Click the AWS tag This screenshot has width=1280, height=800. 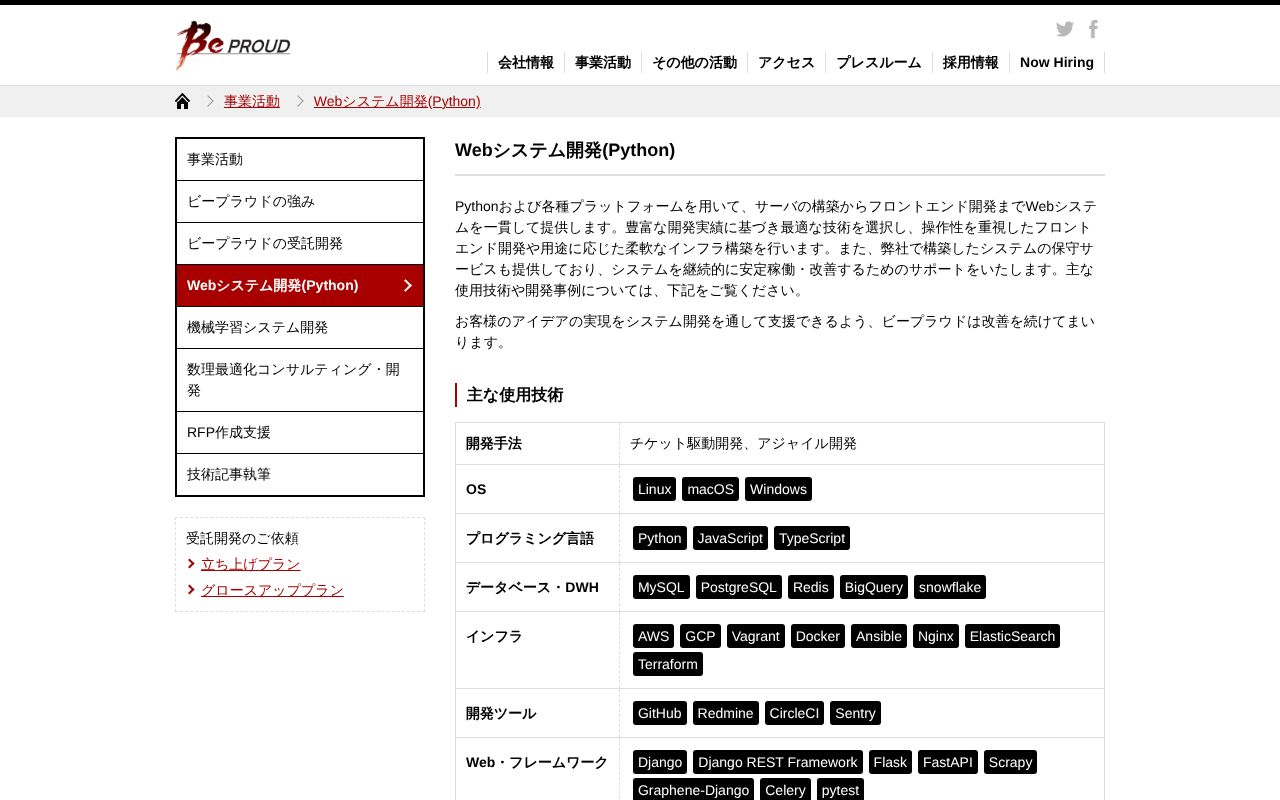pyautogui.click(x=654, y=636)
